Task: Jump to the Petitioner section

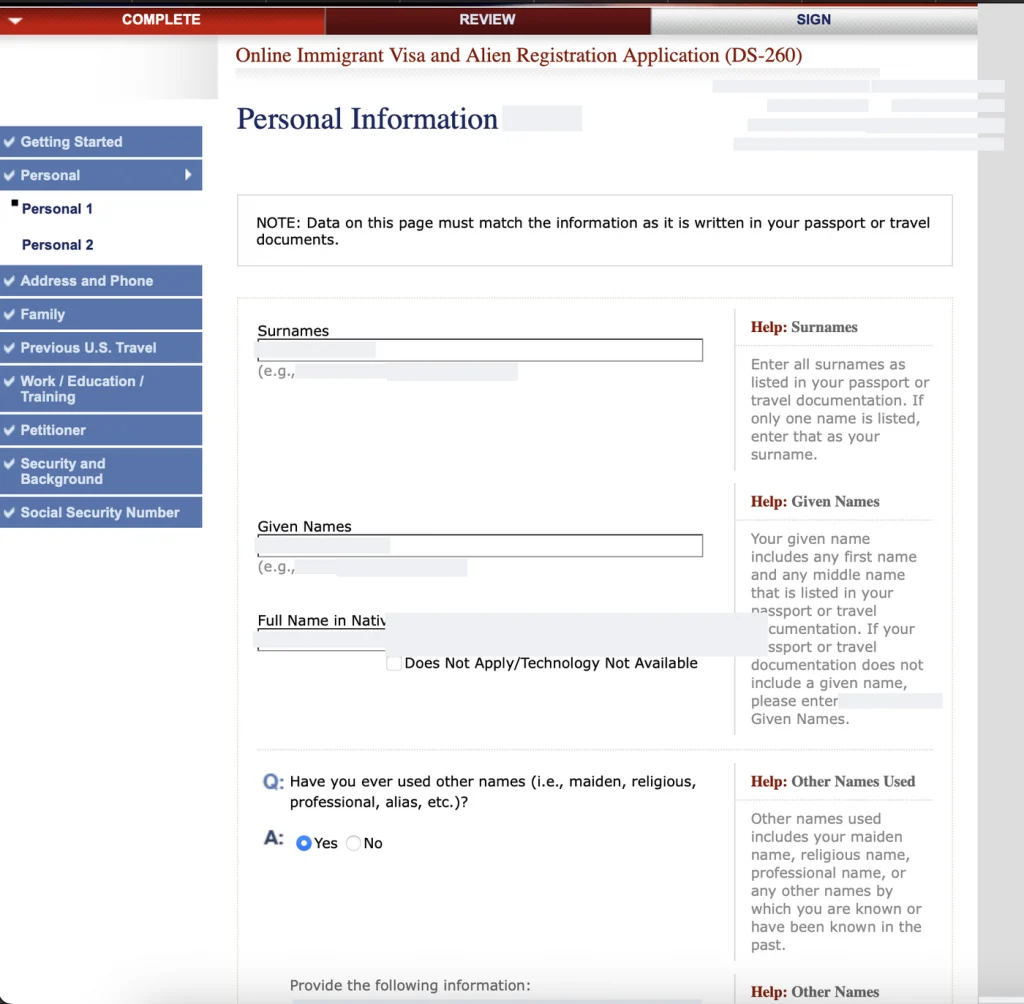Action: 101,430
